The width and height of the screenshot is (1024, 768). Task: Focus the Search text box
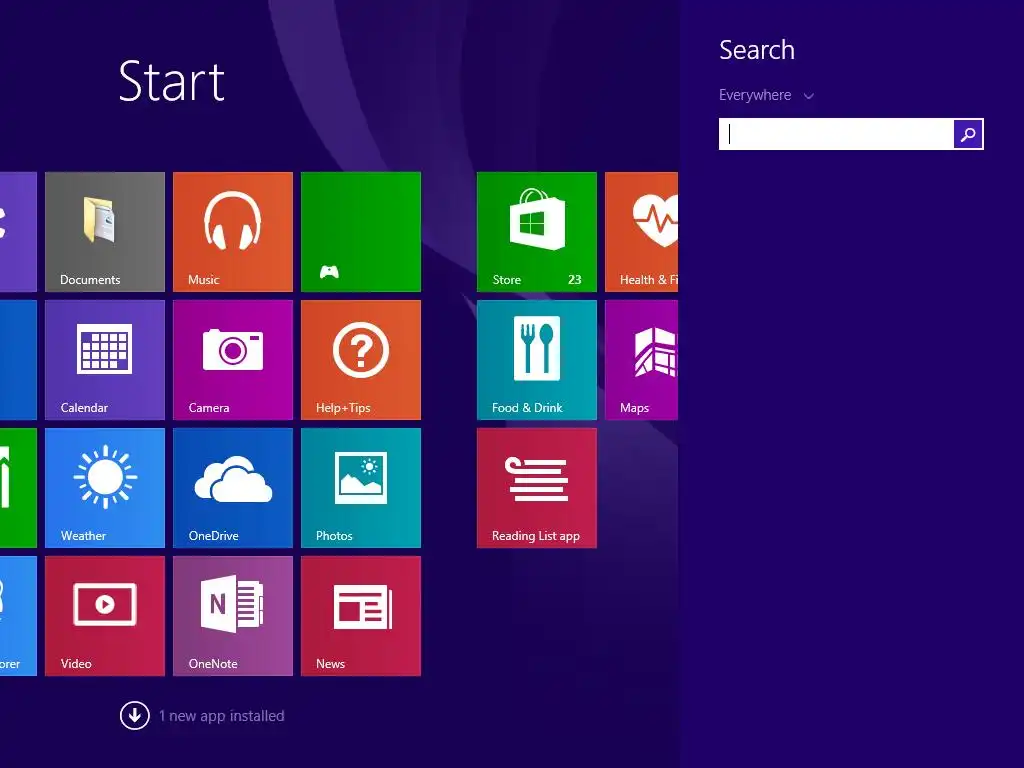(x=836, y=134)
